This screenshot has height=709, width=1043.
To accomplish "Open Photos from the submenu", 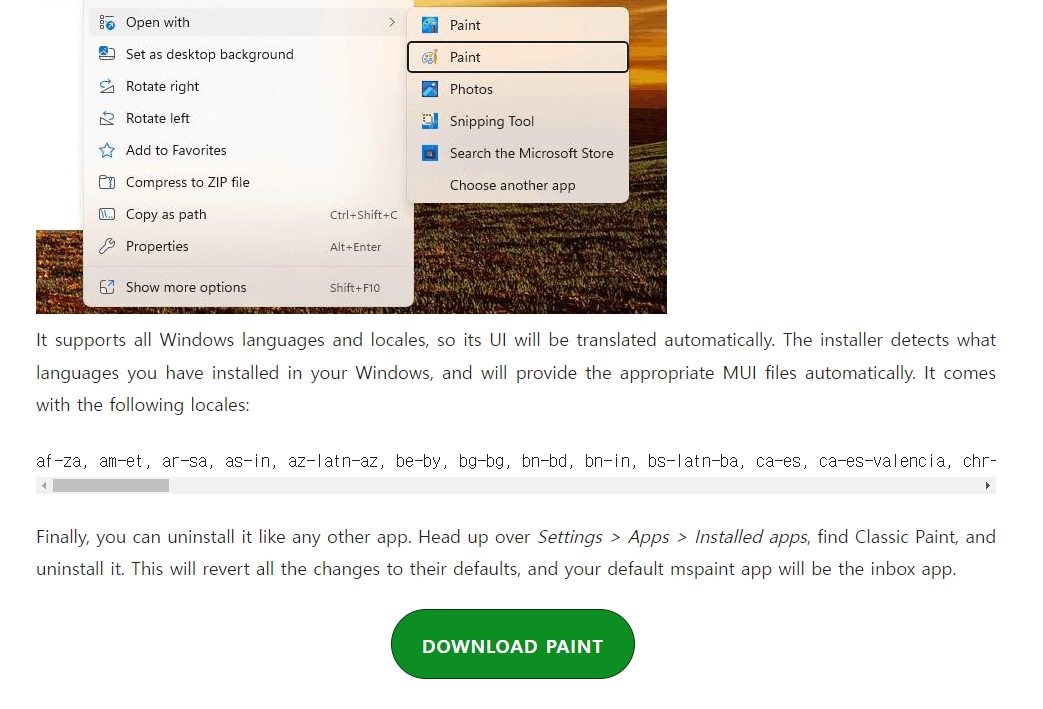I will (x=518, y=89).
